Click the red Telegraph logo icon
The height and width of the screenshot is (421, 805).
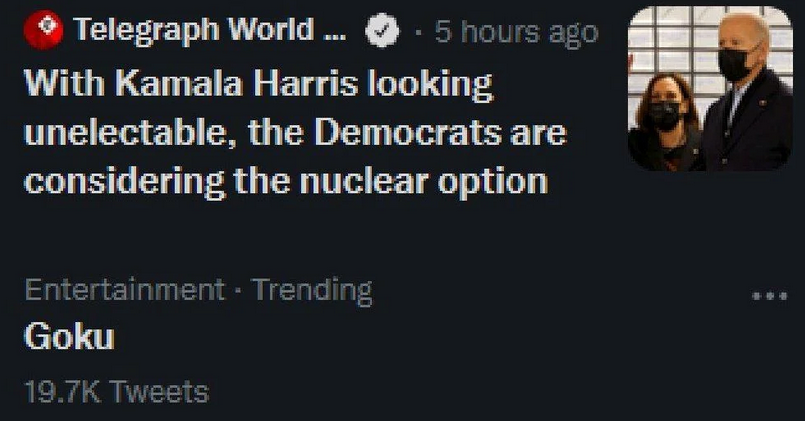pos(41,30)
